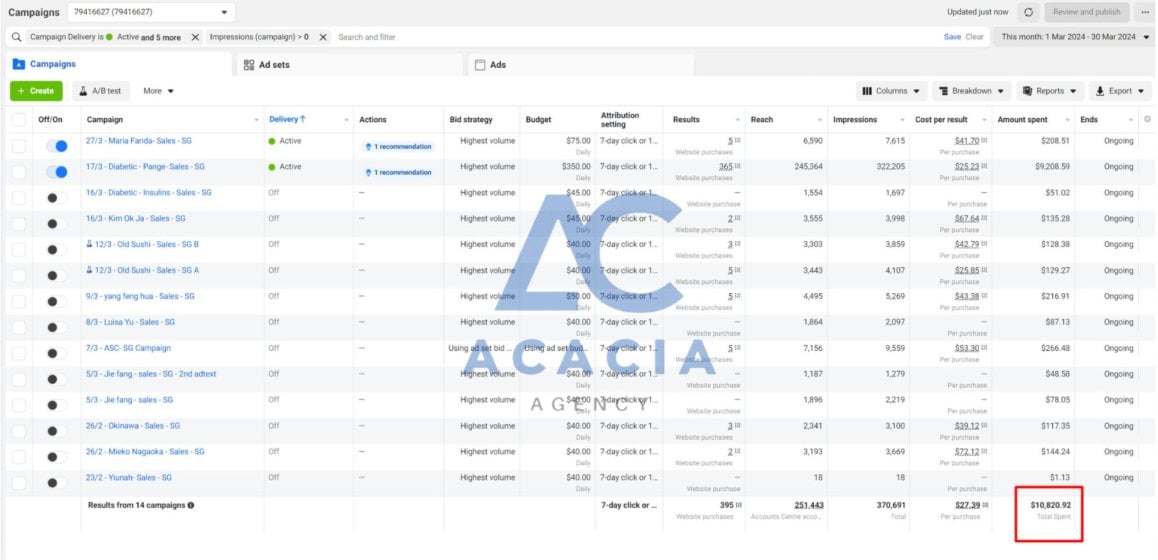Click flask icon on Old Sushi SG A
The height and width of the screenshot is (560, 1158).
click(89, 270)
